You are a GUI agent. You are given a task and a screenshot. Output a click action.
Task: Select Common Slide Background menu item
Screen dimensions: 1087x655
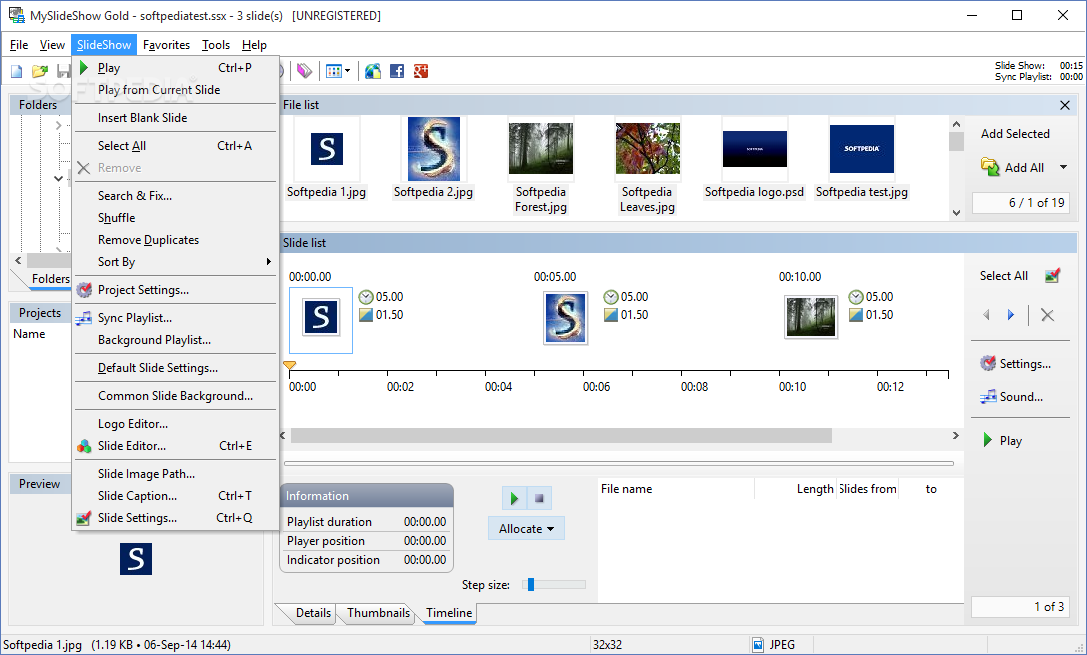175,396
